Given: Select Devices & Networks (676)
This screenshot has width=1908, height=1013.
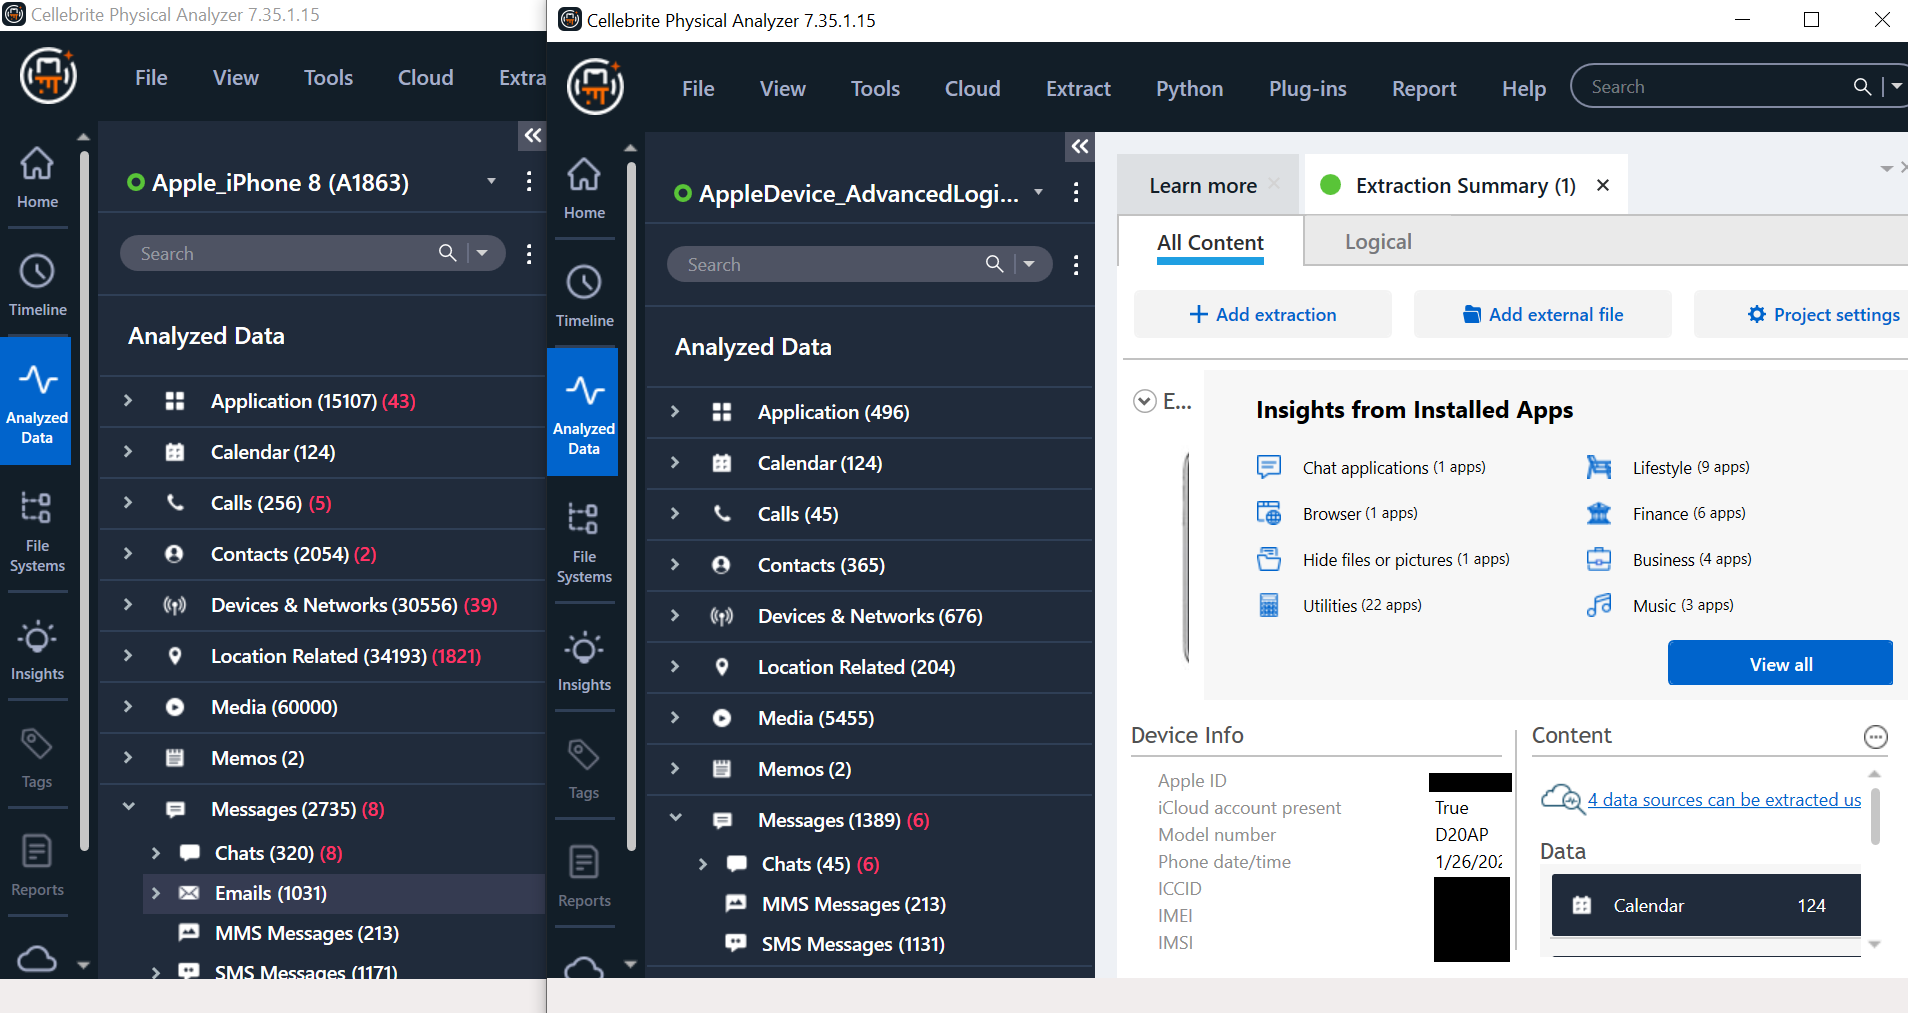Looking at the screenshot, I should click(870, 616).
